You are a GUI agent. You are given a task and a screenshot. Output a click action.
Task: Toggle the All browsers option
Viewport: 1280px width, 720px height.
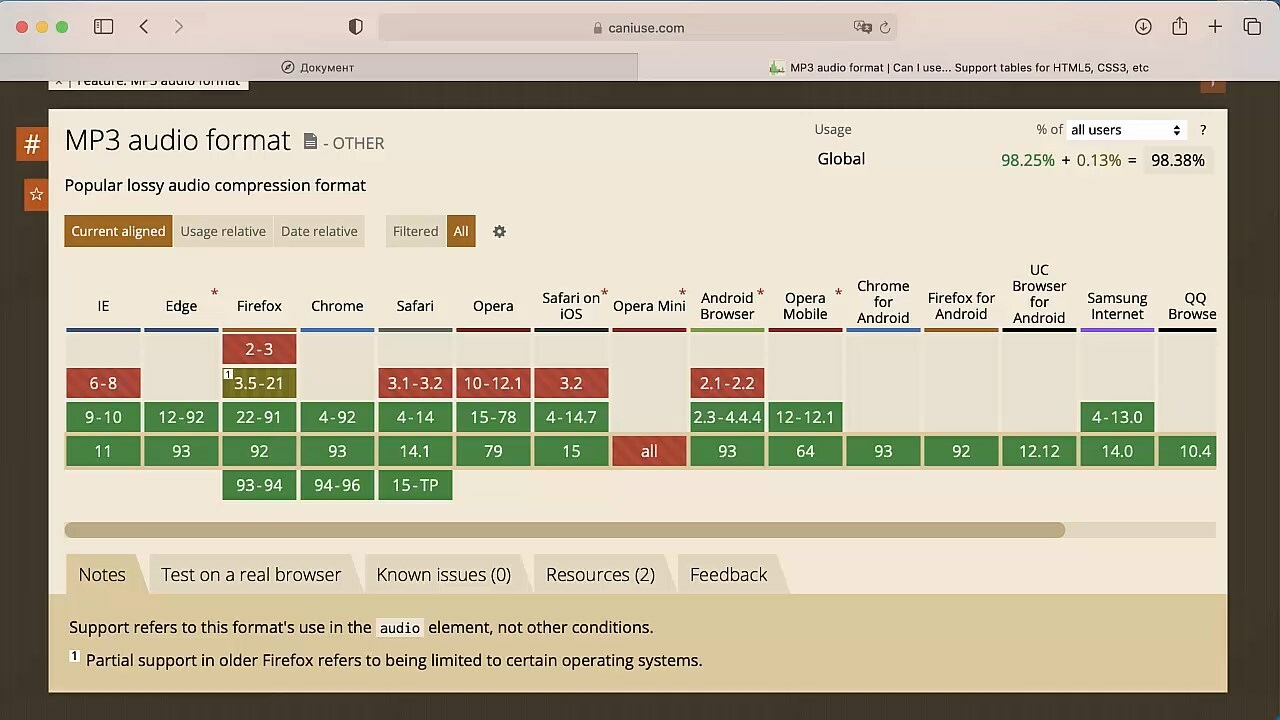point(461,231)
